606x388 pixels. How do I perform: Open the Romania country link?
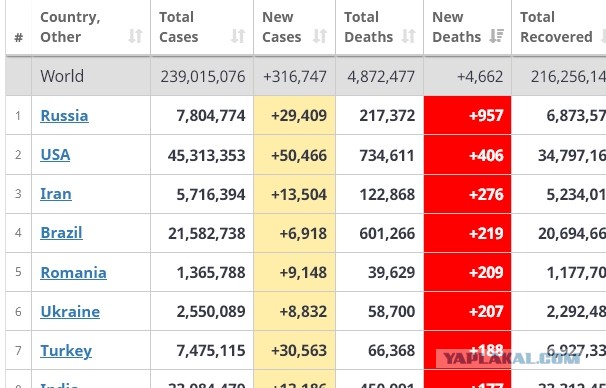[x=73, y=272]
